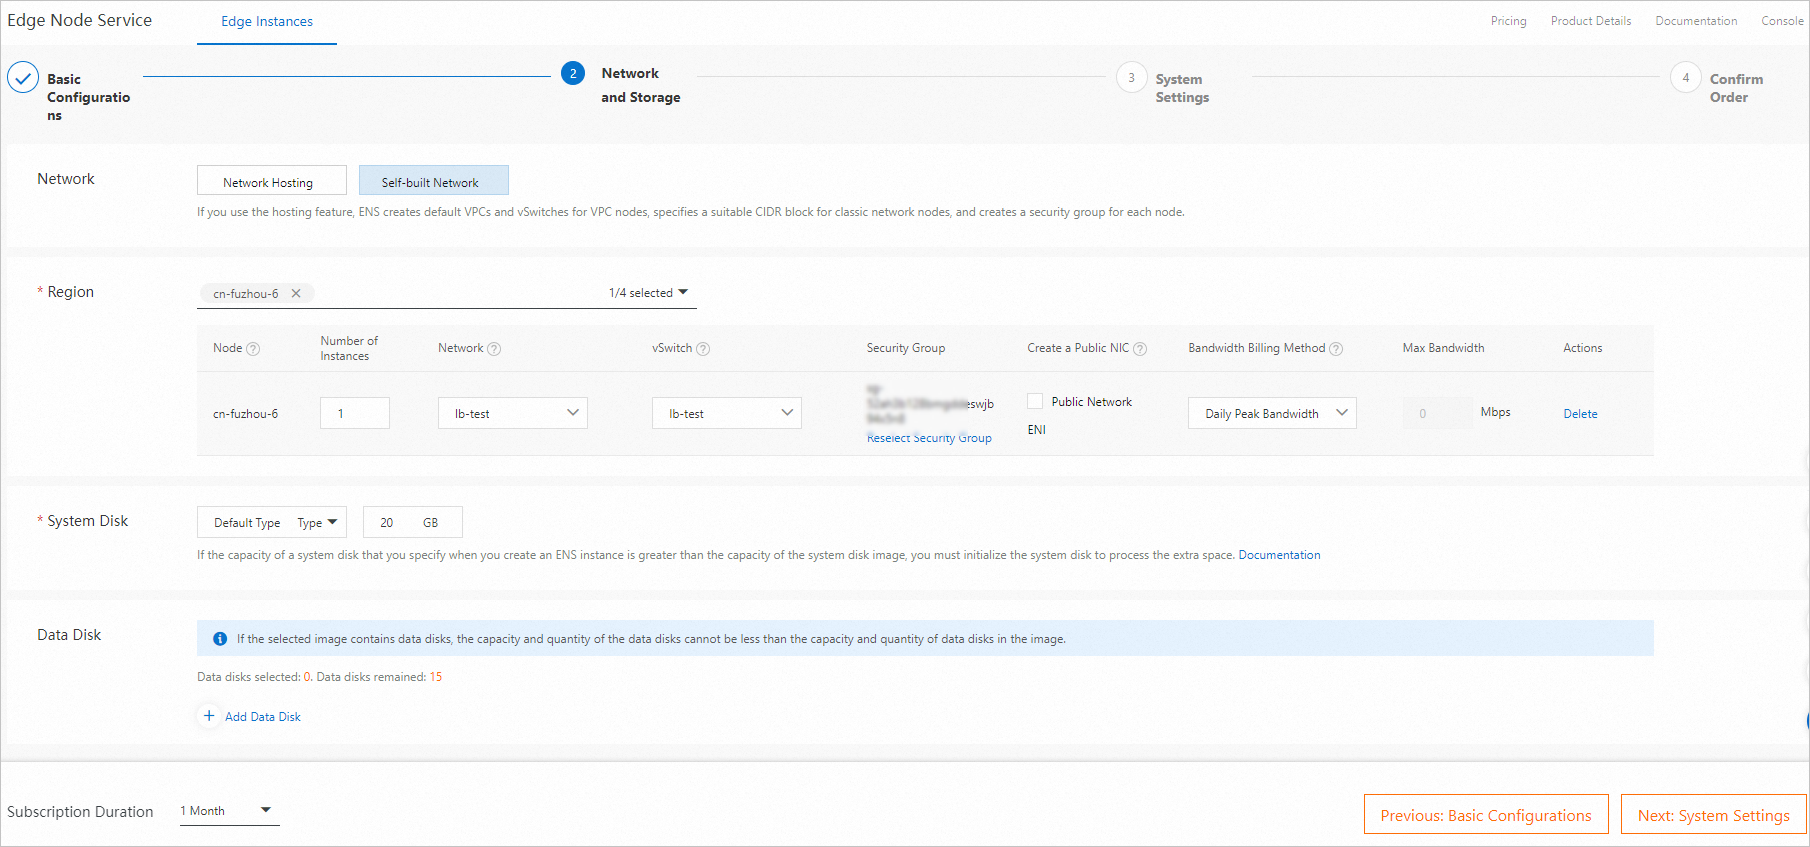Open the Product Details menu item
This screenshot has height=847, width=1810.
tap(1590, 21)
